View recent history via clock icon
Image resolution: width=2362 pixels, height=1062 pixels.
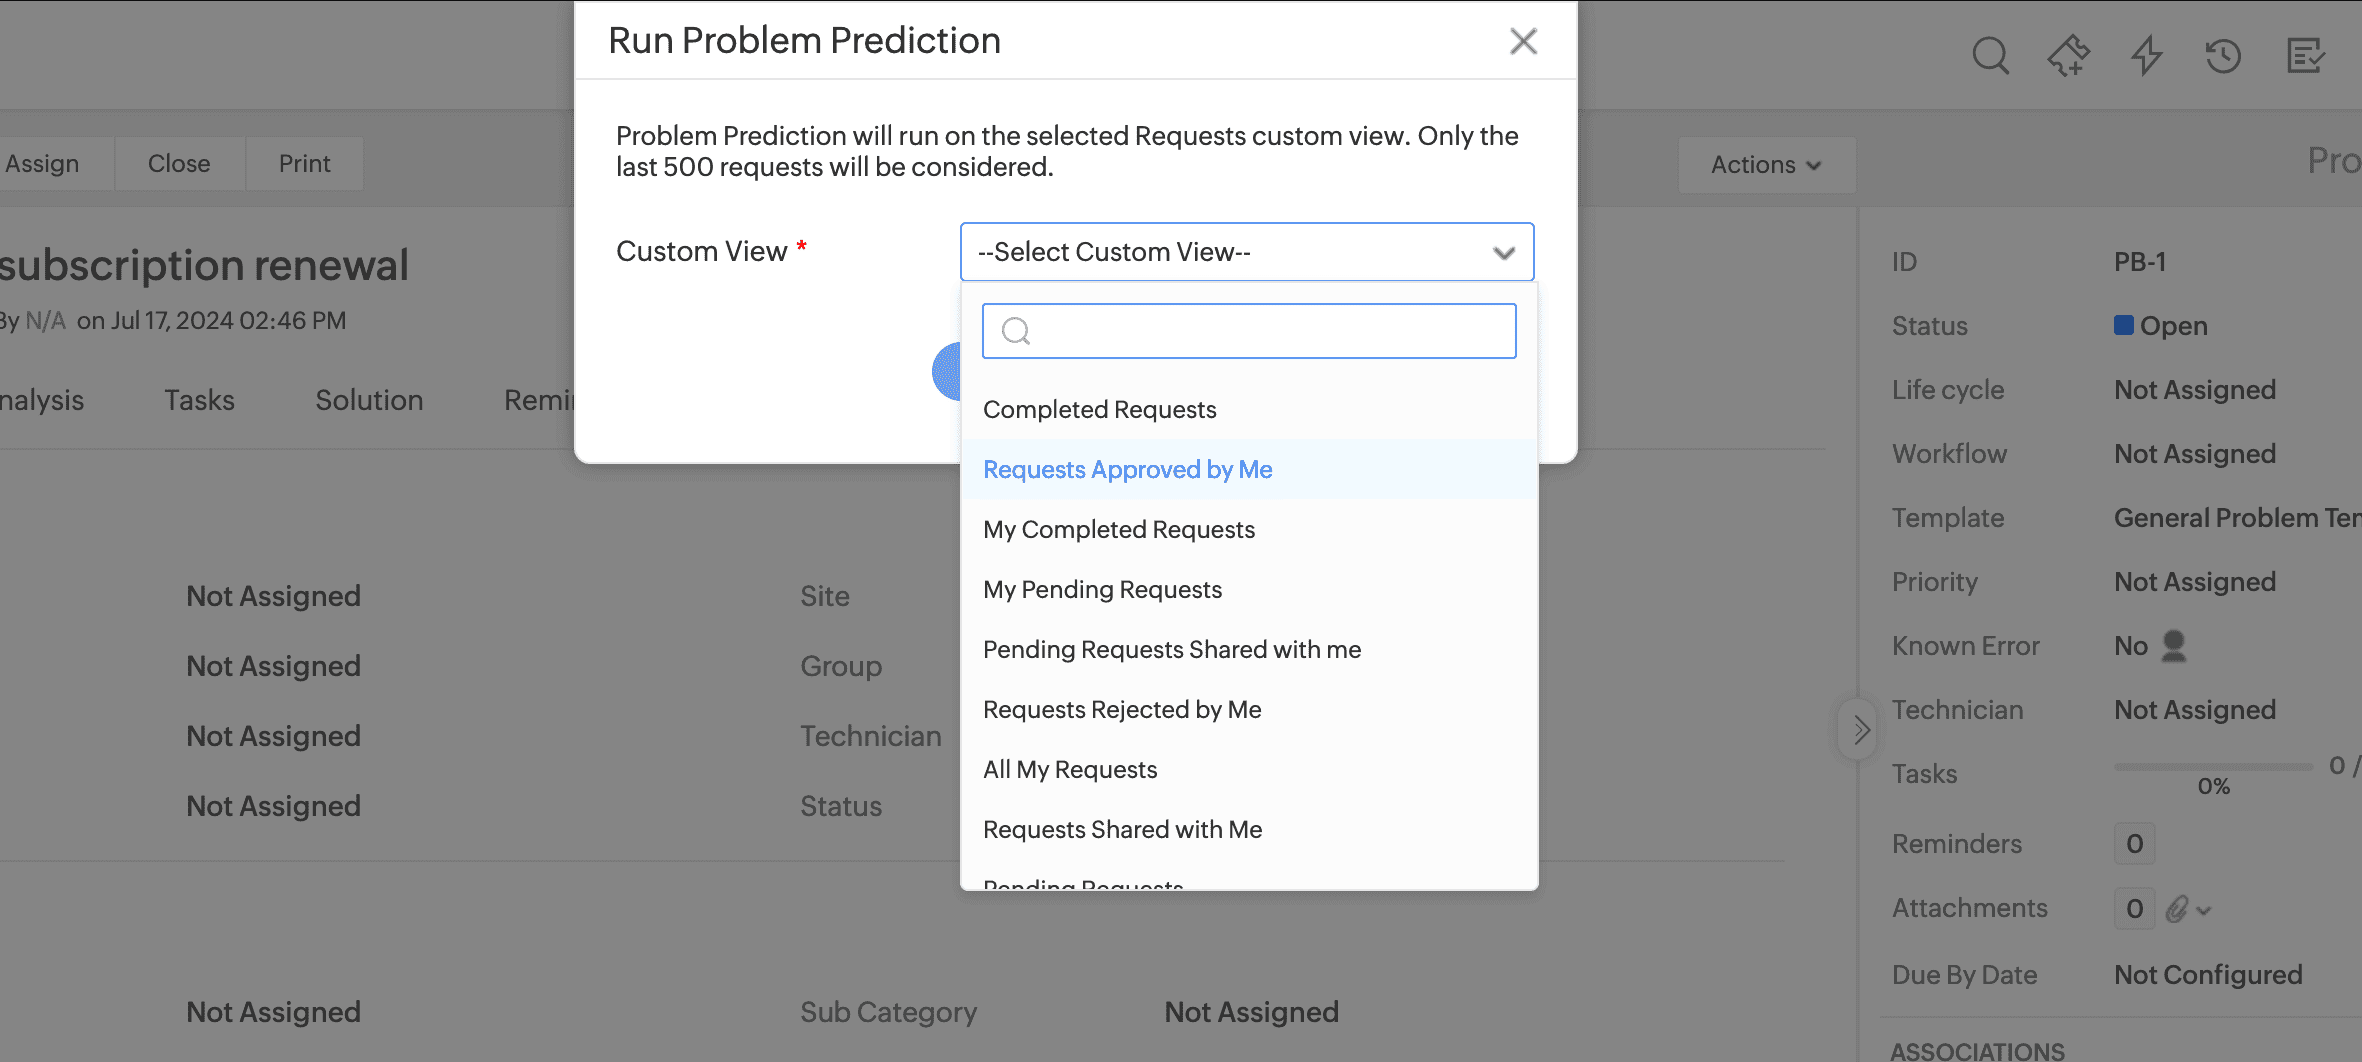coord(2224,57)
